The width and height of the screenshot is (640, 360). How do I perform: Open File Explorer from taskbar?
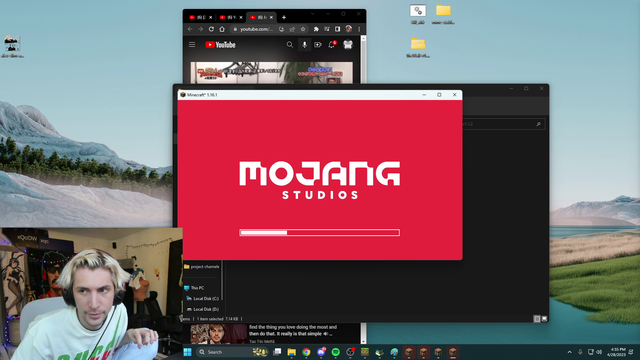click(291, 352)
